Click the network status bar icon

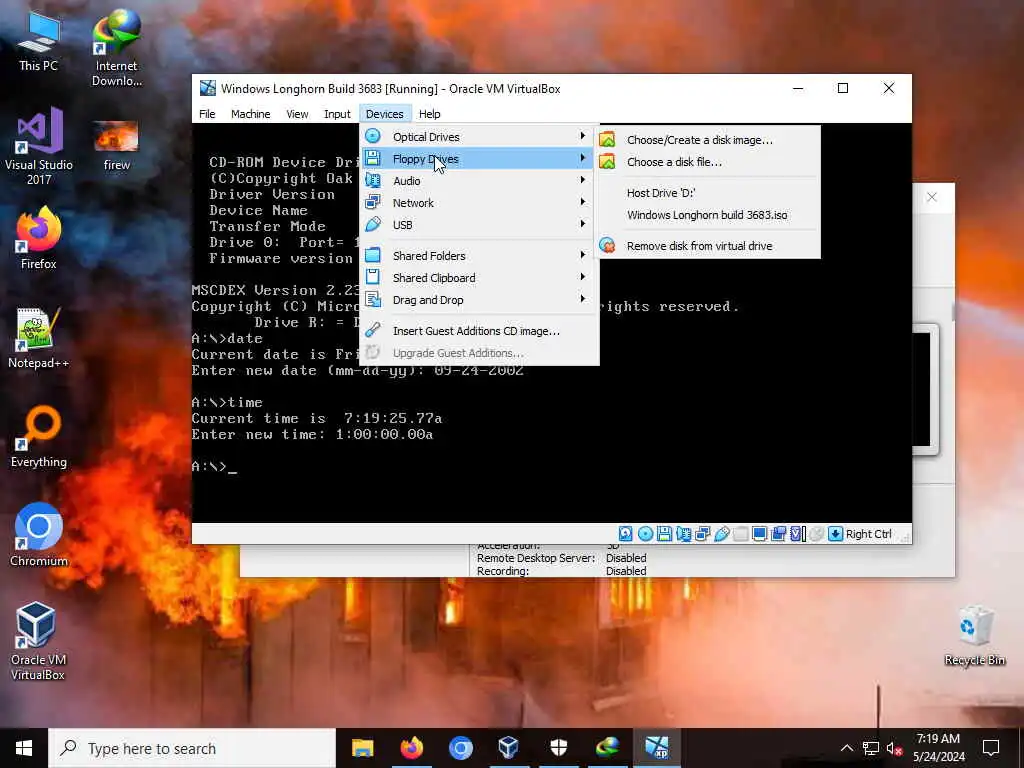click(x=703, y=534)
